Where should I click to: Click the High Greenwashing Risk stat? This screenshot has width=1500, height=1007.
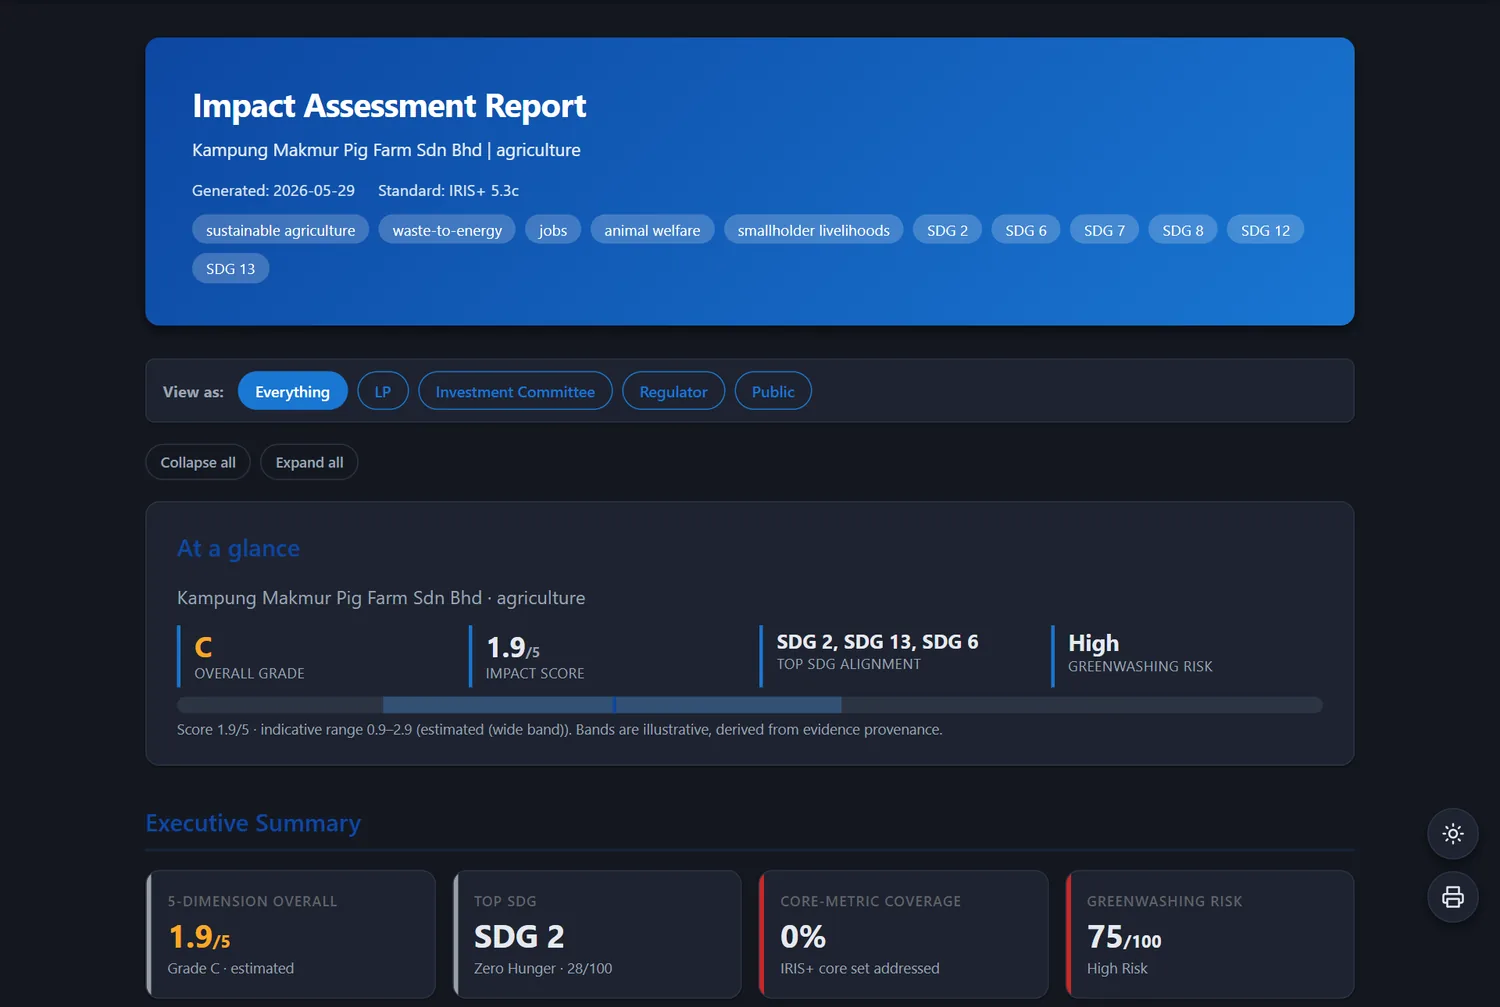[1187, 656]
